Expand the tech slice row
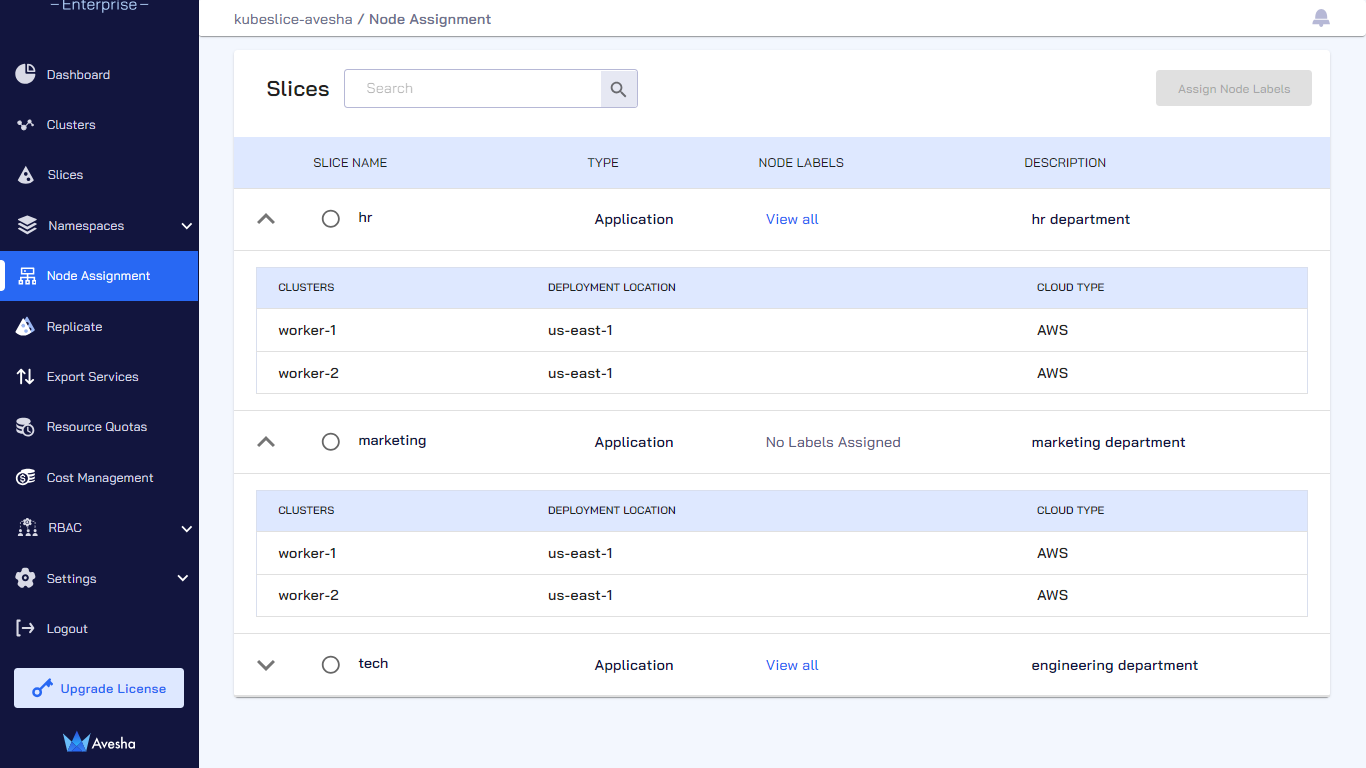The image size is (1366, 768). pyautogui.click(x=266, y=665)
